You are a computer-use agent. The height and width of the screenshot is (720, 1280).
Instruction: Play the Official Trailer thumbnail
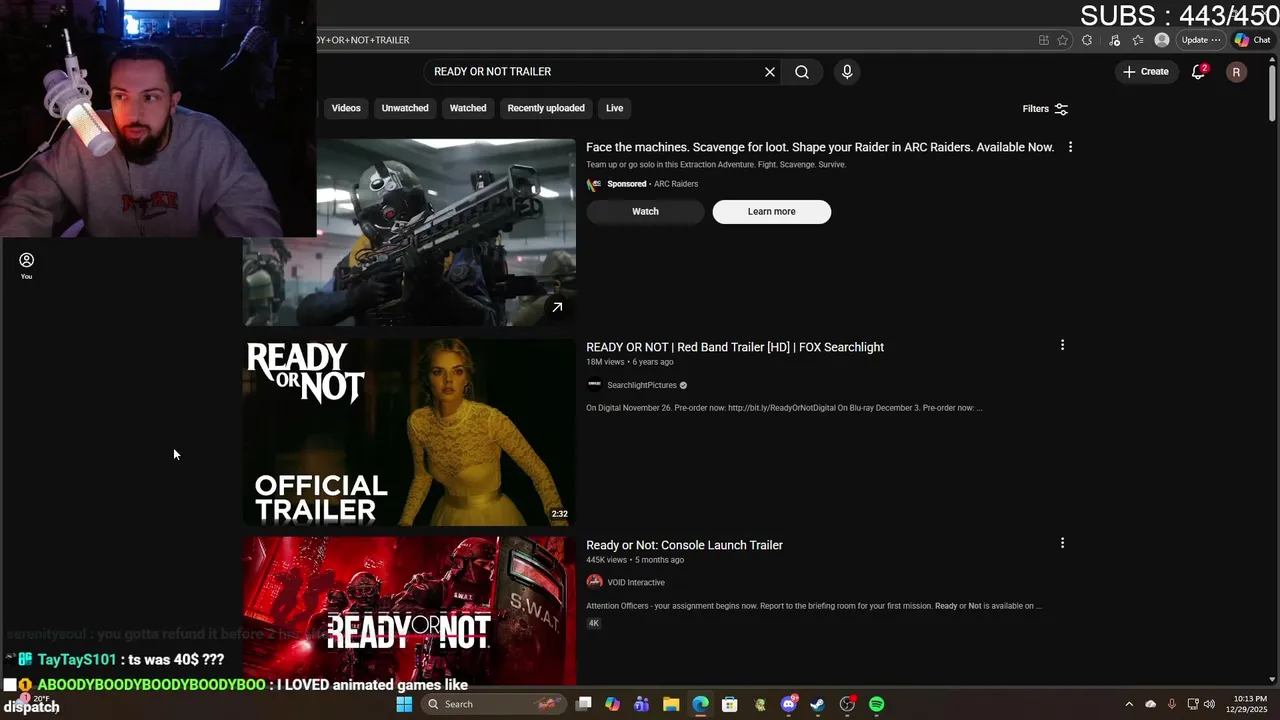pyautogui.click(x=409, y=432)
